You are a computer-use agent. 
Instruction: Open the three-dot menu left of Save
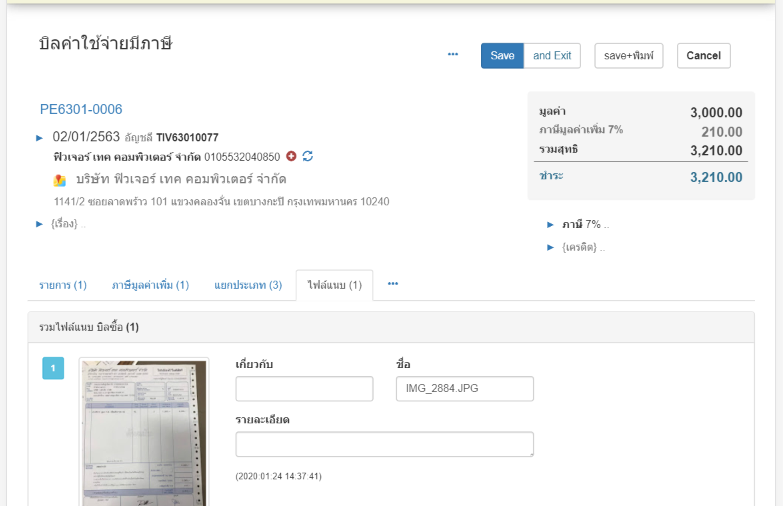(453, 55)
